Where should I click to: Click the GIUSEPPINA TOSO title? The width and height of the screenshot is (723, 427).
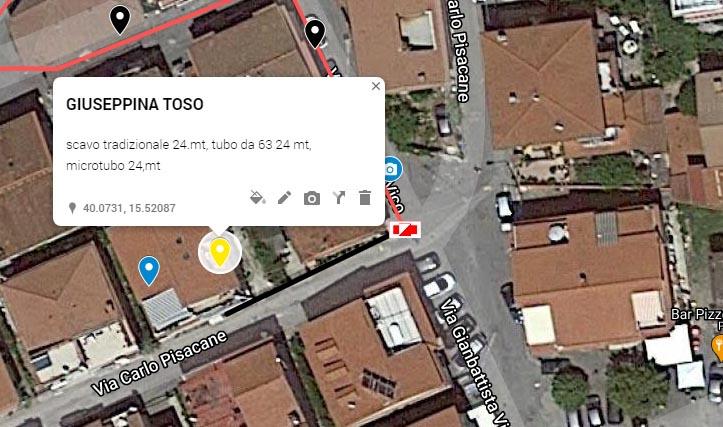[x=135, y=104]
